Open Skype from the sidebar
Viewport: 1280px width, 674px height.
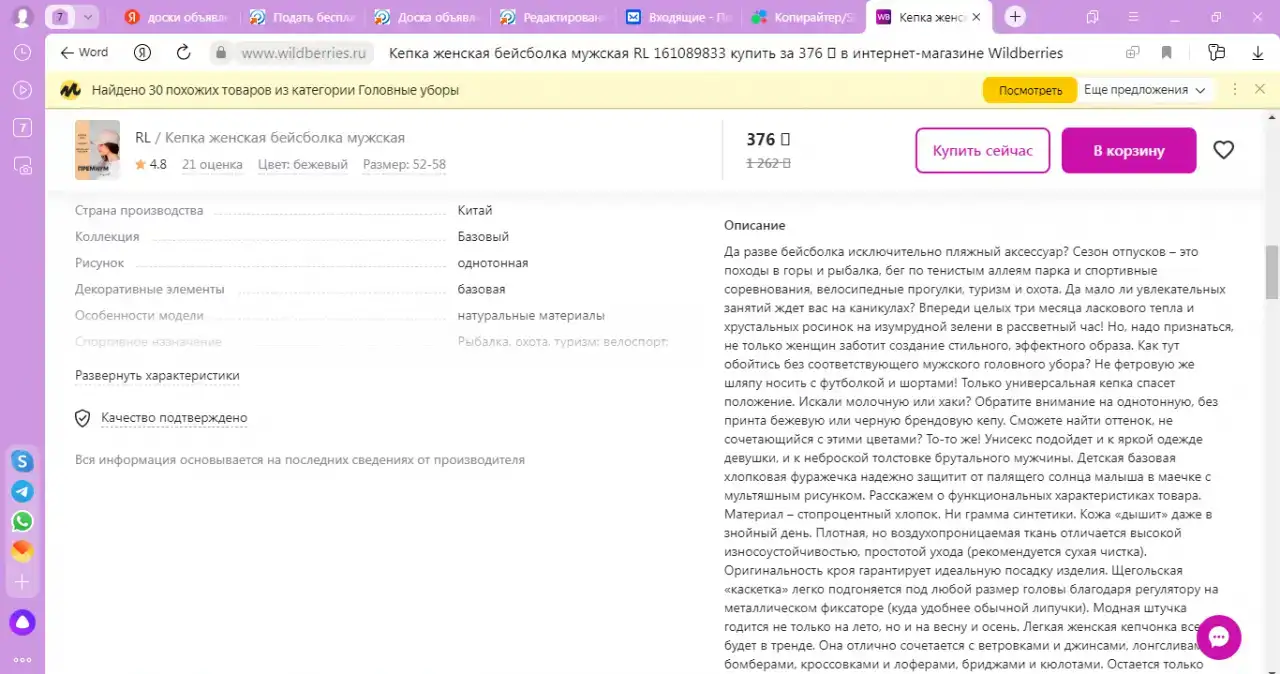(x=22, y=461)
